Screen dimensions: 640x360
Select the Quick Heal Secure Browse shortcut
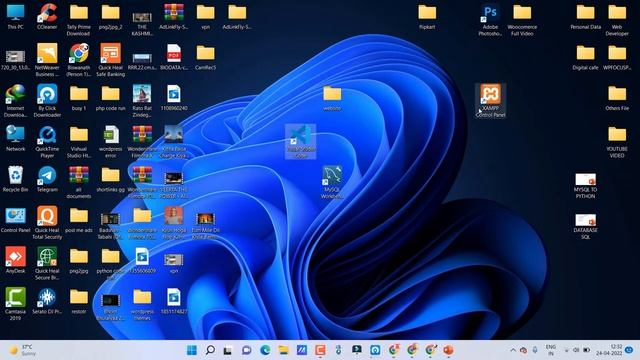(x=47, y=264)
